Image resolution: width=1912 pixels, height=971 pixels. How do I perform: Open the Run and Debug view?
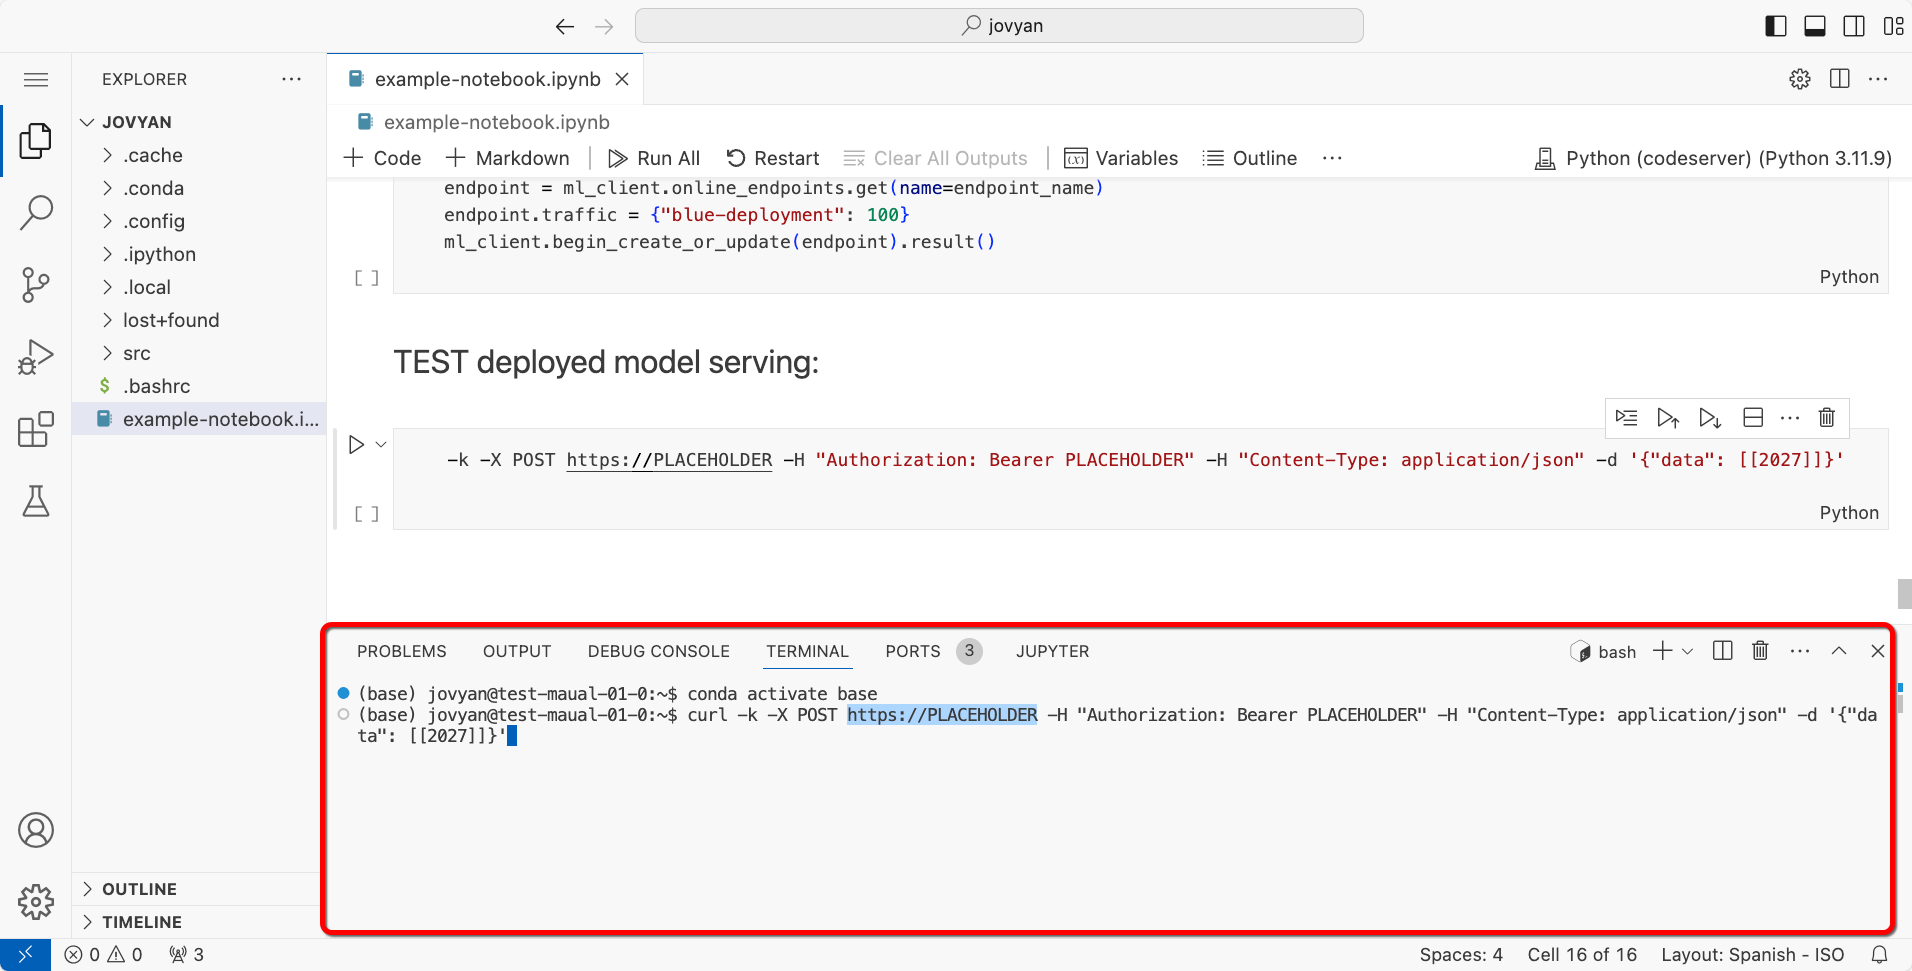[x=36, y=357]
